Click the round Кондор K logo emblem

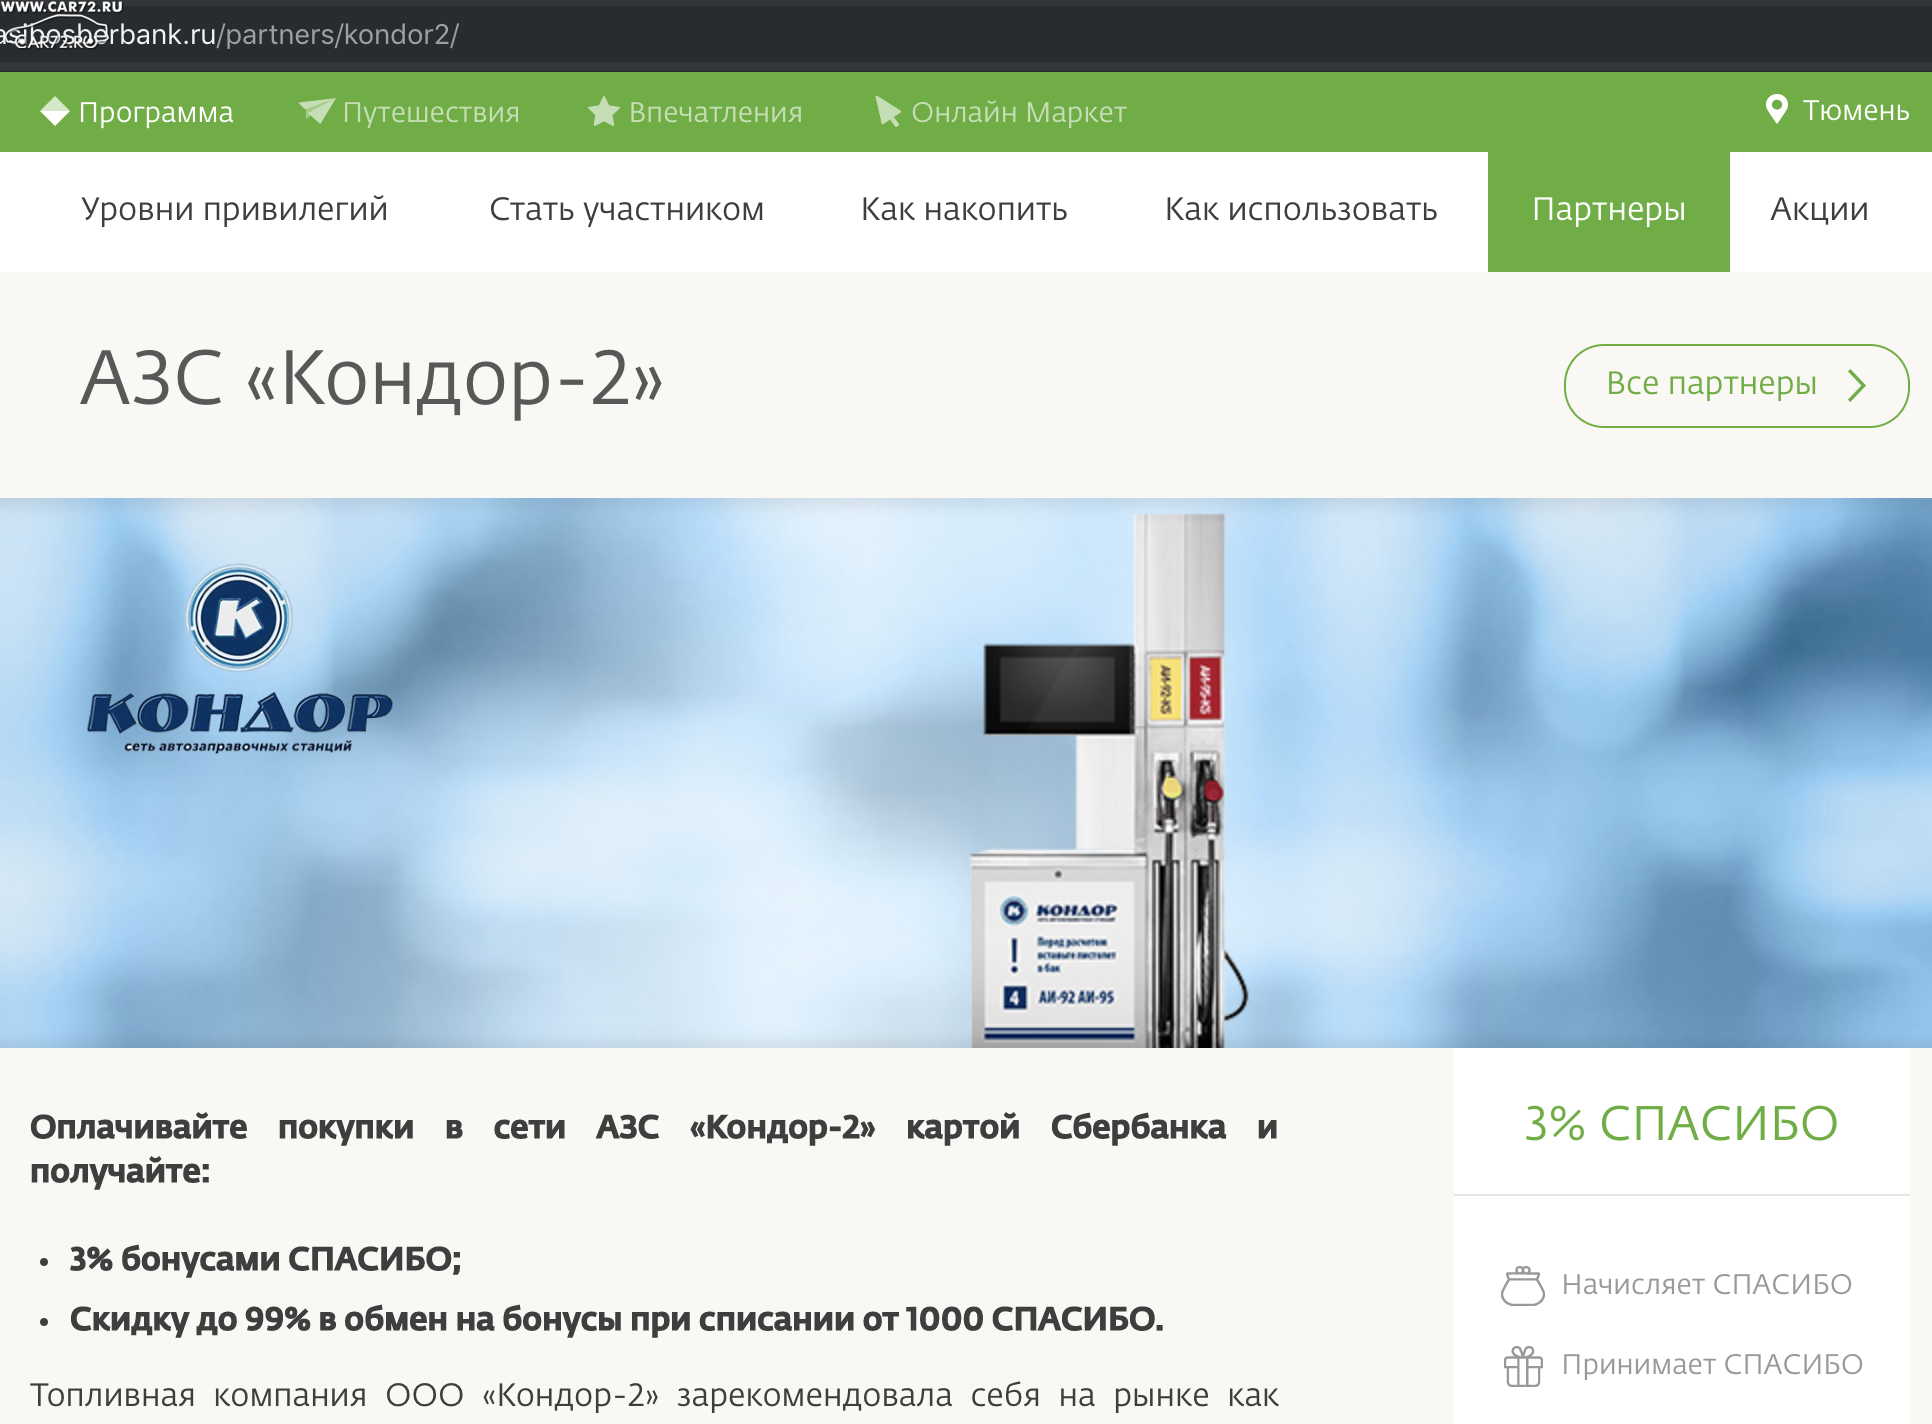point(239,617)
